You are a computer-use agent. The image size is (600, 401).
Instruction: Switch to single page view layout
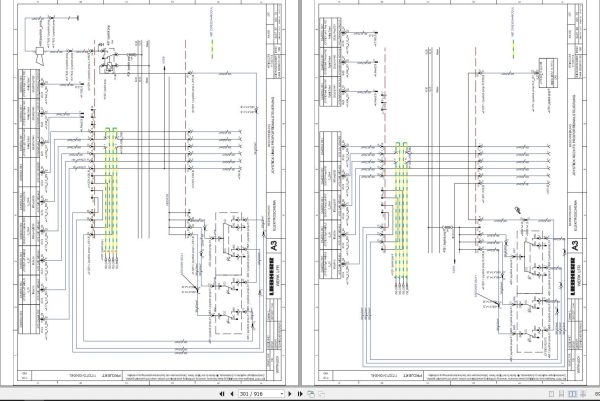tap(551, 394)
